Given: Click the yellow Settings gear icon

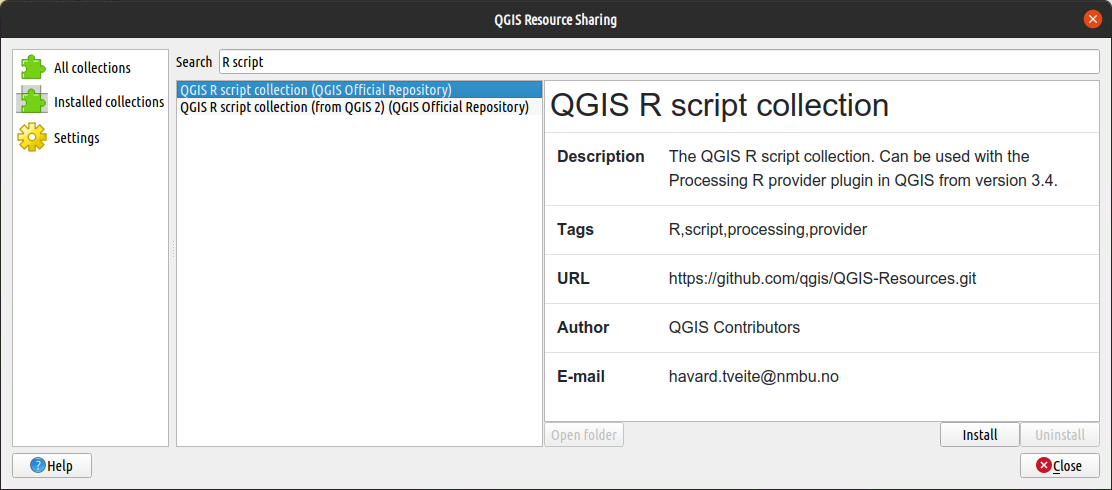Looking at the screenshot, I should pos(32,138).
